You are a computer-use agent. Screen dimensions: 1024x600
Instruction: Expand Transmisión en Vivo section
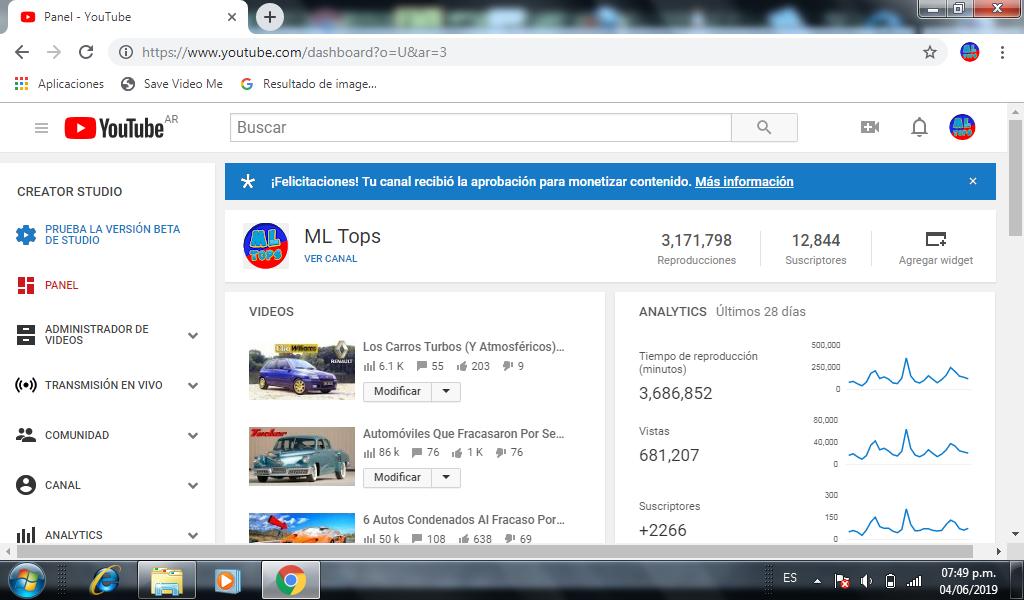(193, 385)
